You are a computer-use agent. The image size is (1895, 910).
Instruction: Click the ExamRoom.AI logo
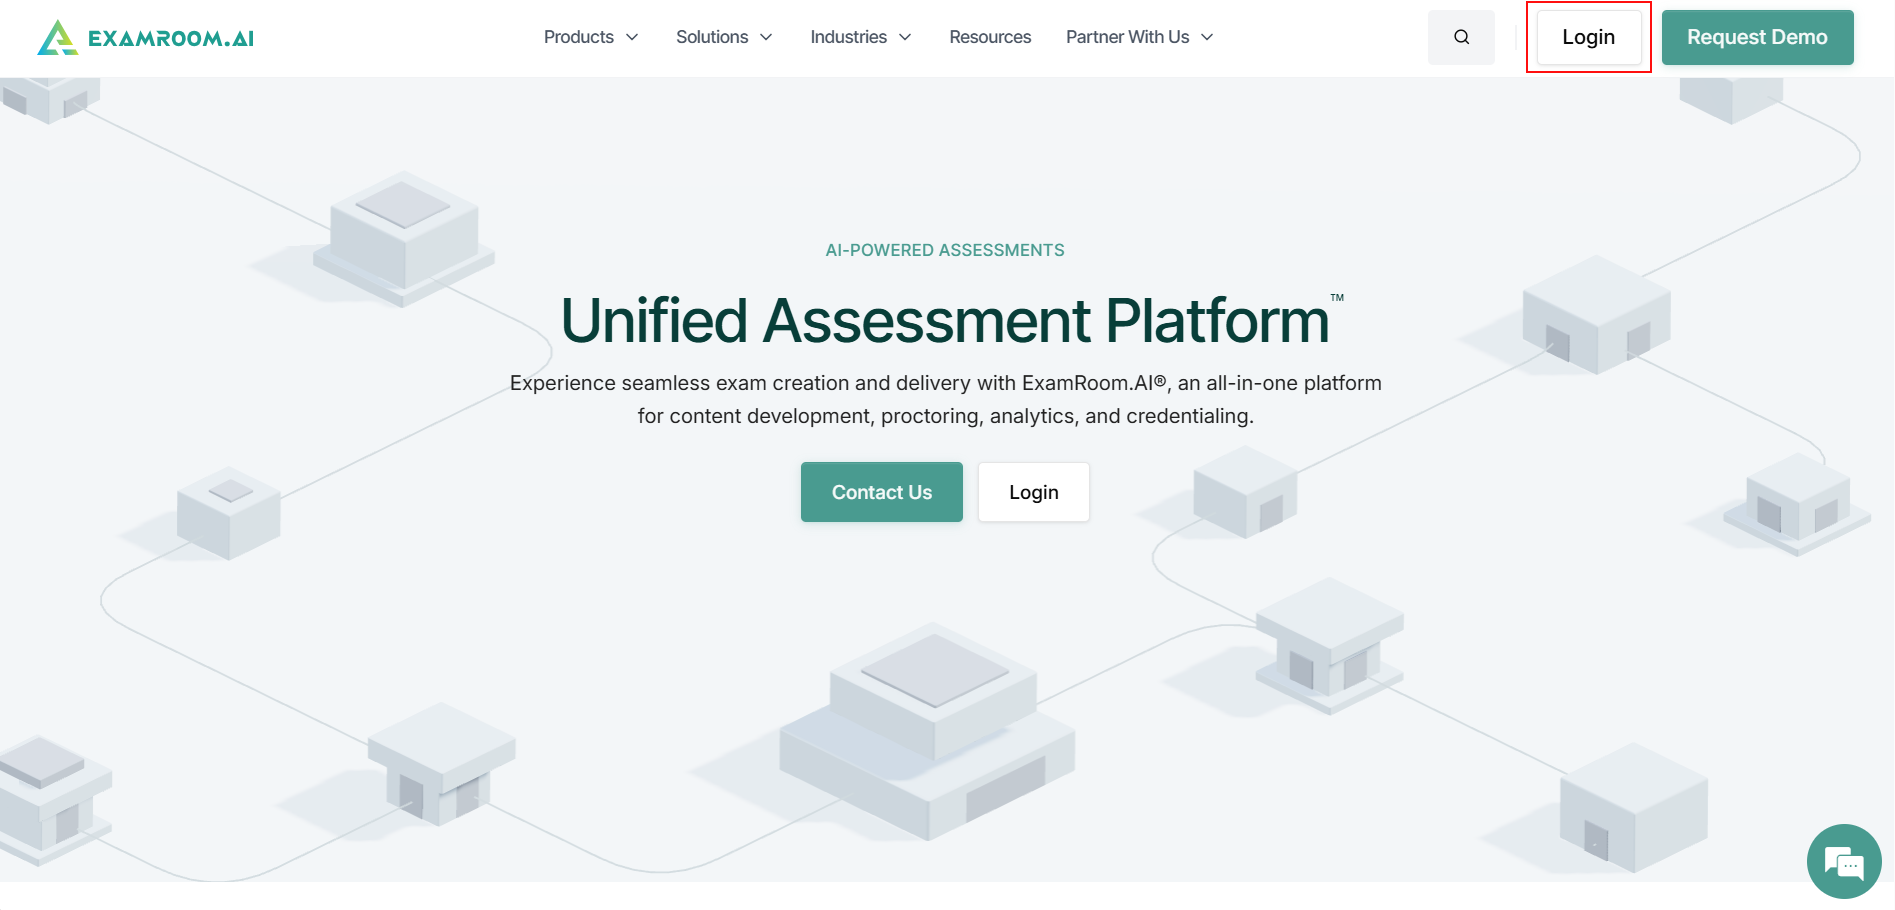point(146,38)
